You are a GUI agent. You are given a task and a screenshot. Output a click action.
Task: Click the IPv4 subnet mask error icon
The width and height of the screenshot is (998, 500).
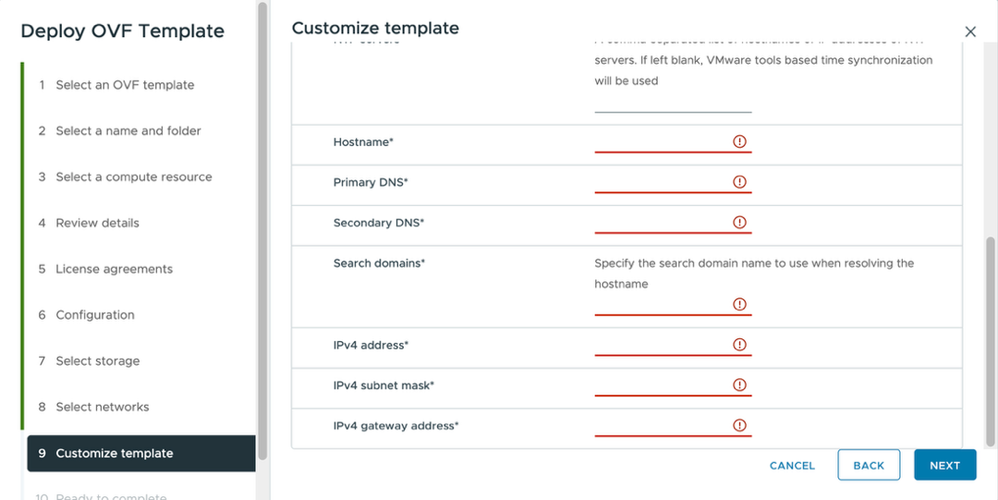pos(740,385)
